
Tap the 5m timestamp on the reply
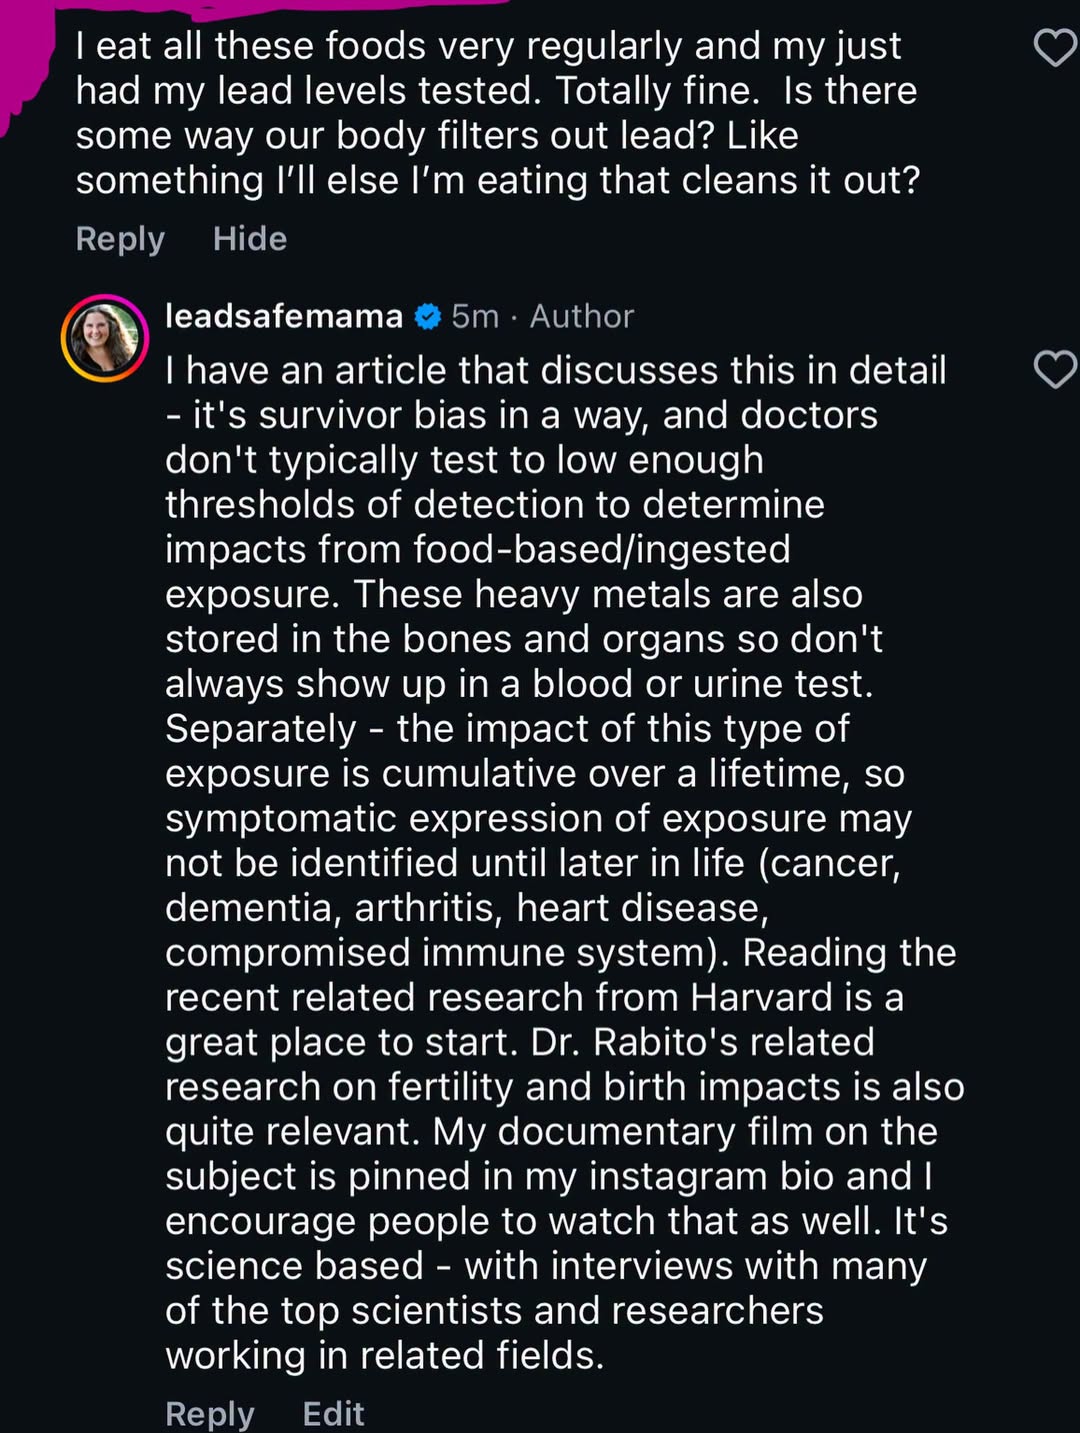point(475,316)
